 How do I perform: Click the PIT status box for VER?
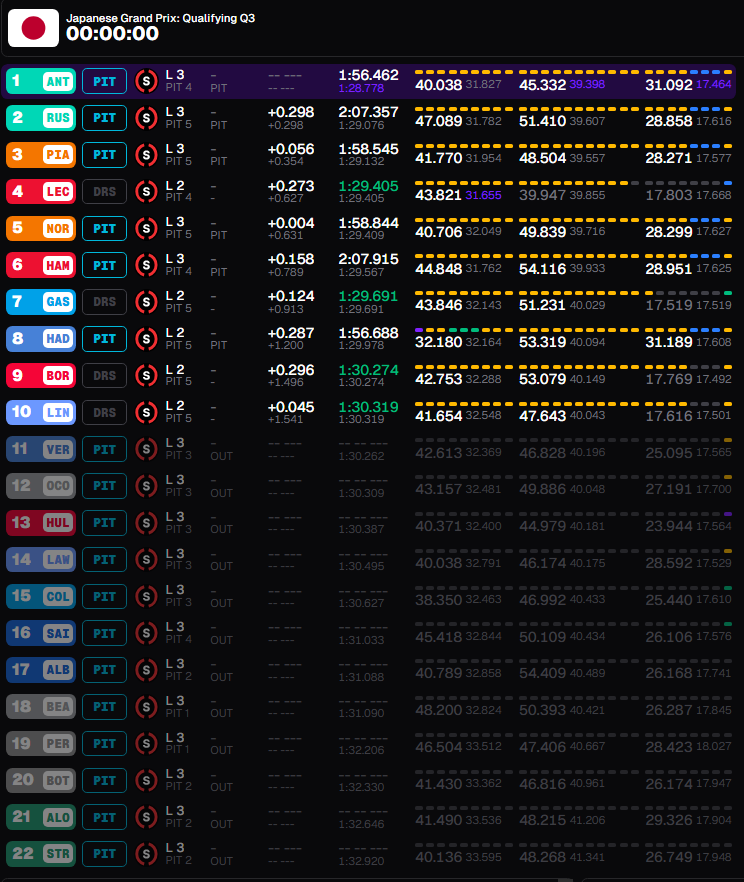point(105,449)
